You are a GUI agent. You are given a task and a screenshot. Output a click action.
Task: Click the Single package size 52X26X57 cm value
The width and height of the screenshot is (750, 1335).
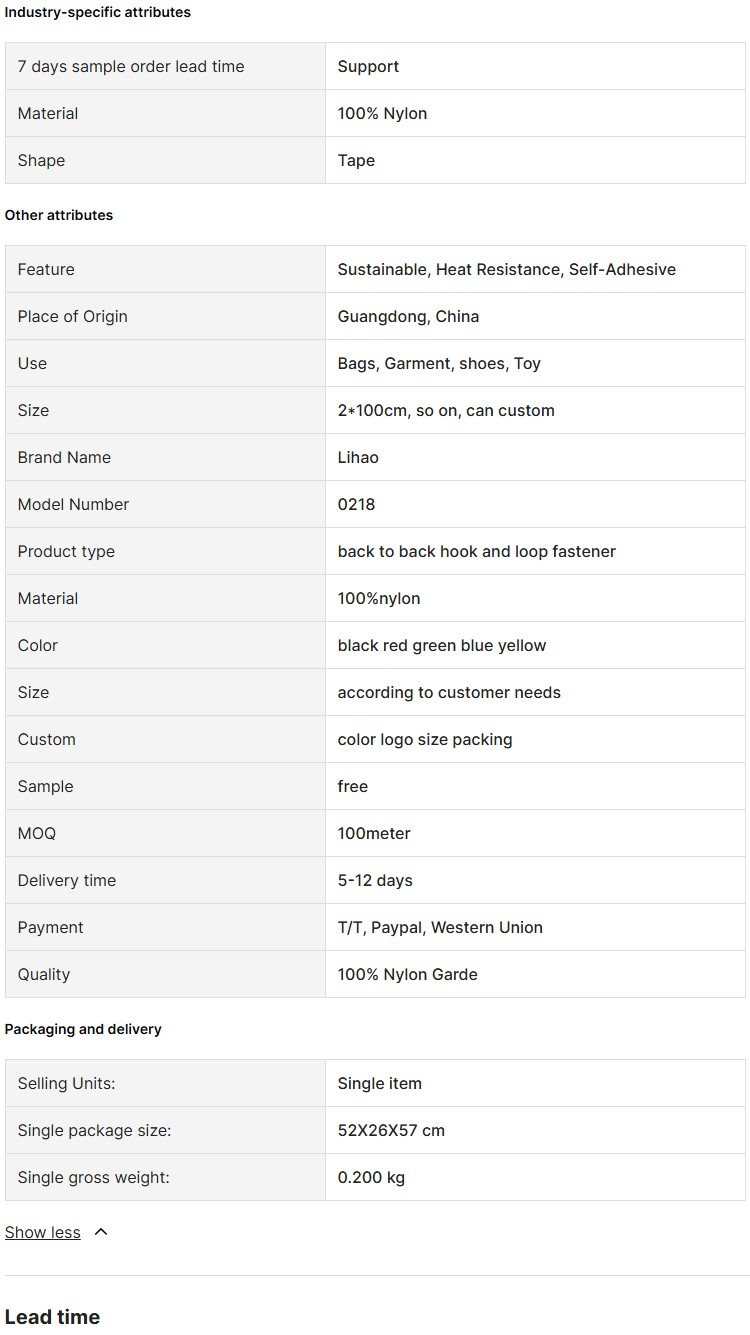coord(391,1130)
